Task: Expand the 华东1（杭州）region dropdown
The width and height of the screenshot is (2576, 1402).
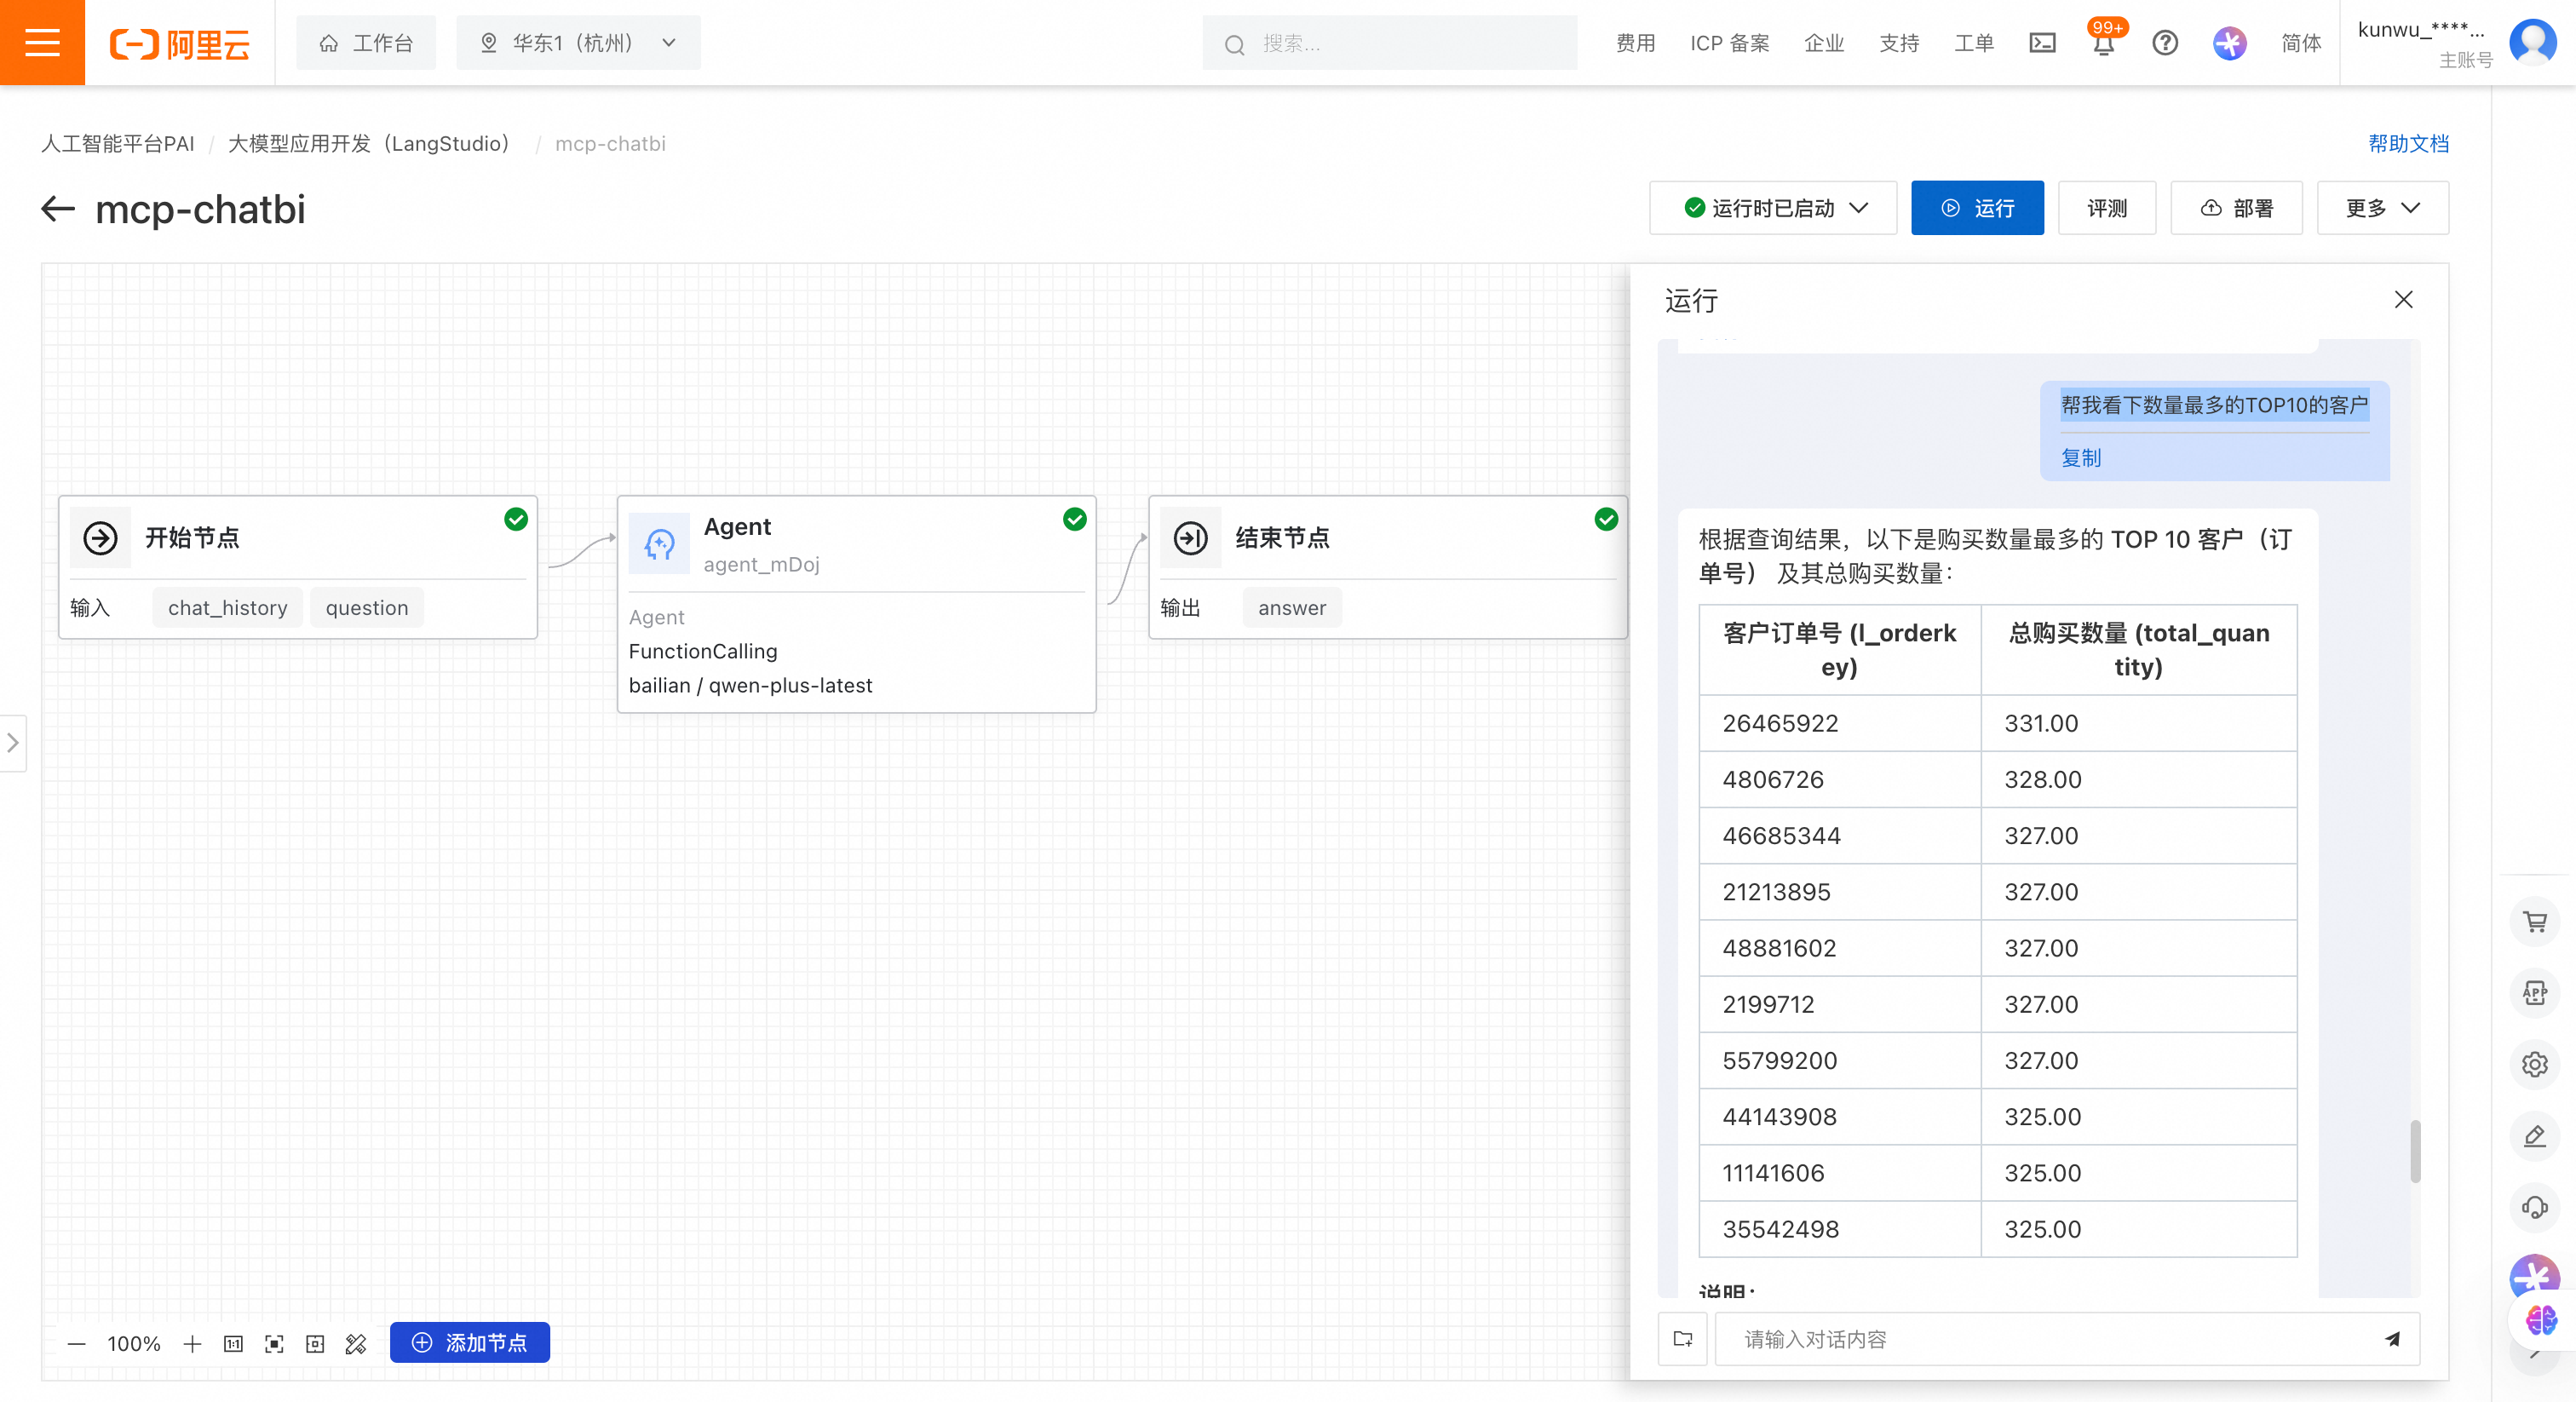Action: click(x=578, y=43)
